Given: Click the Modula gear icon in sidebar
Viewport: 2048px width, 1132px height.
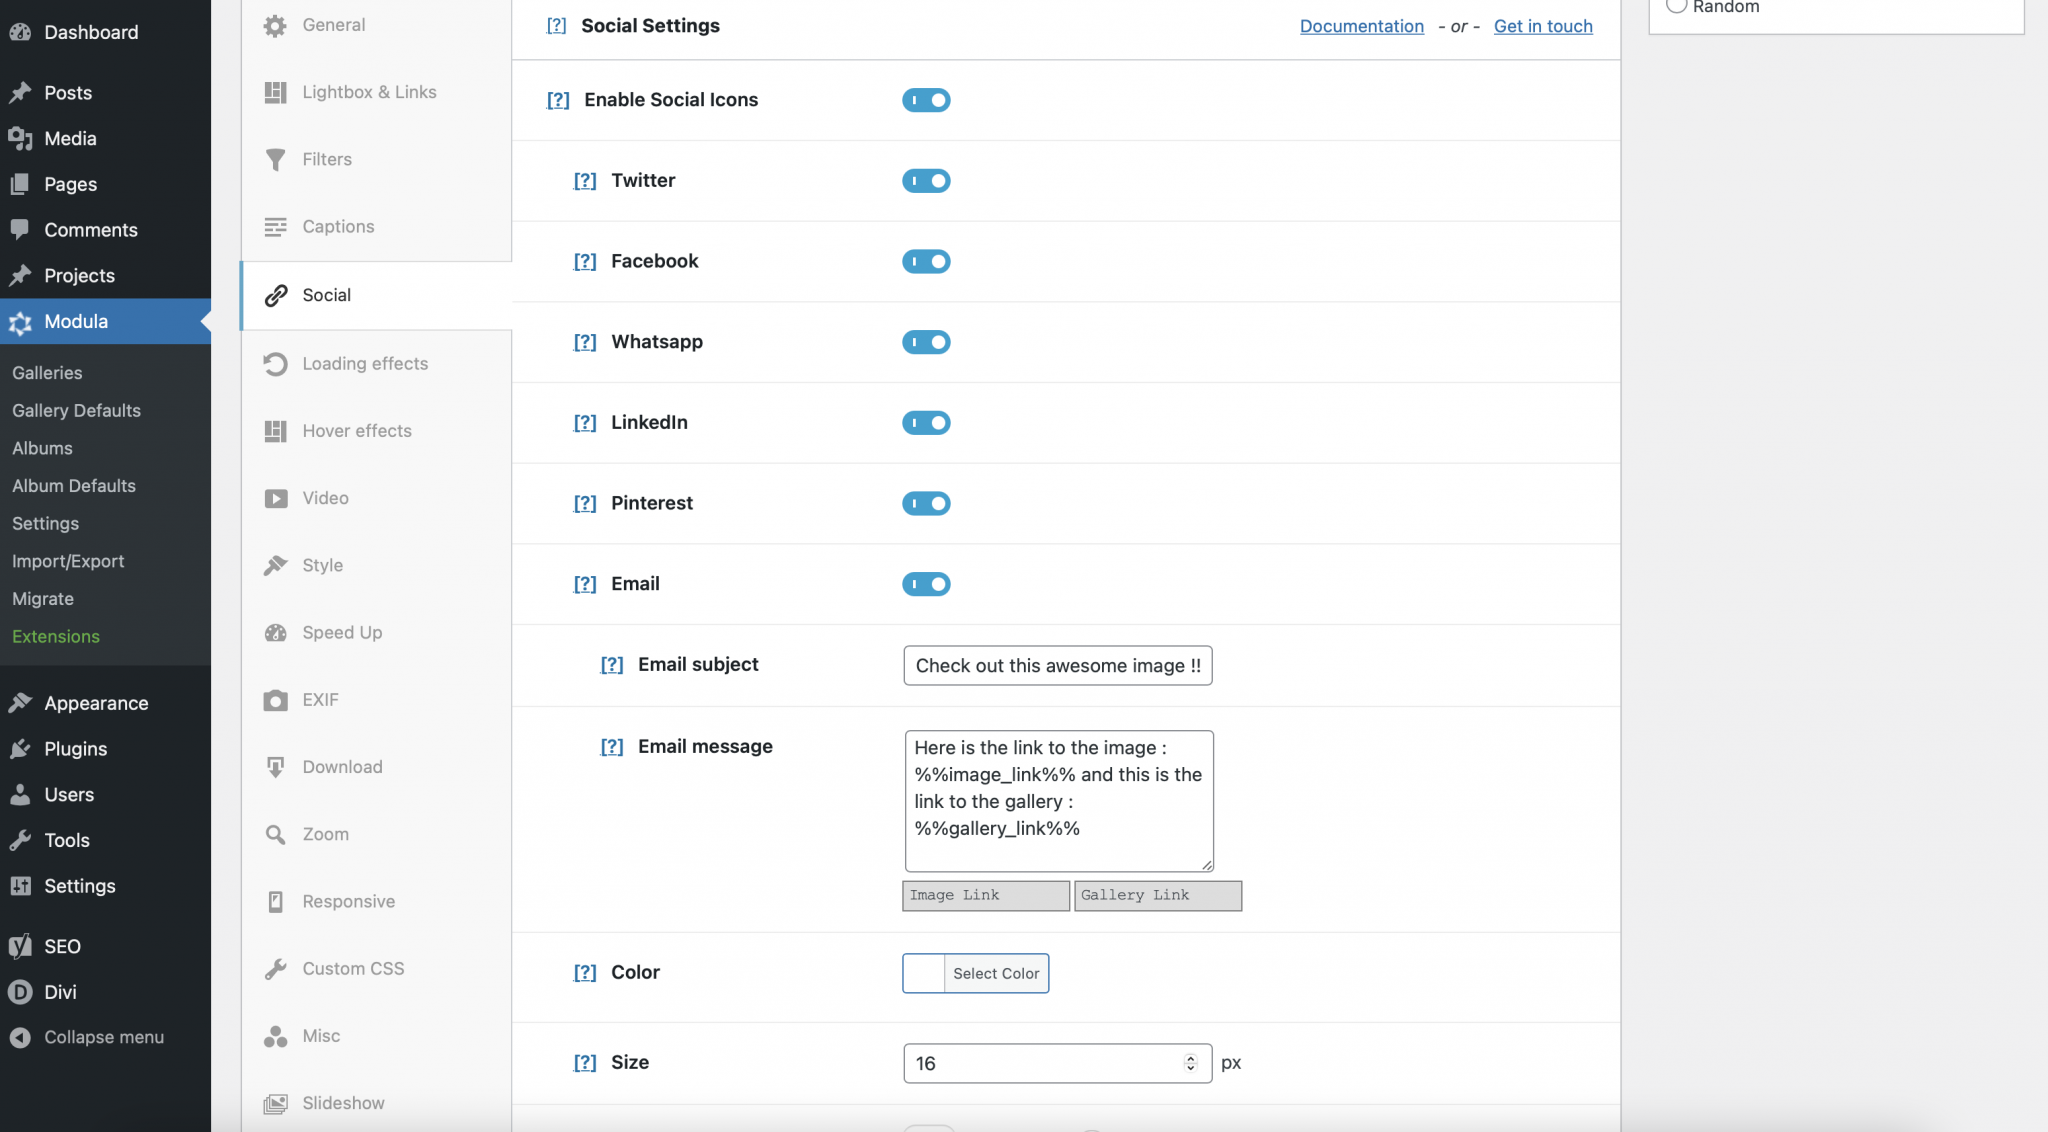Looking at the screenshot, I should [20, 322].
